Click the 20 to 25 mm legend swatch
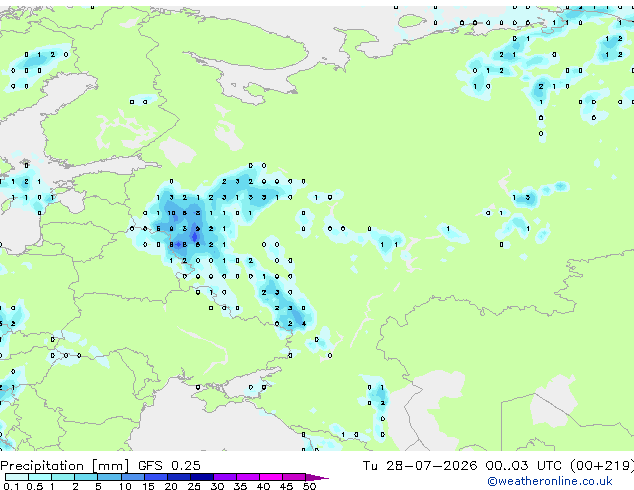This screenshot has width=634, height=490. coord(179,477)
